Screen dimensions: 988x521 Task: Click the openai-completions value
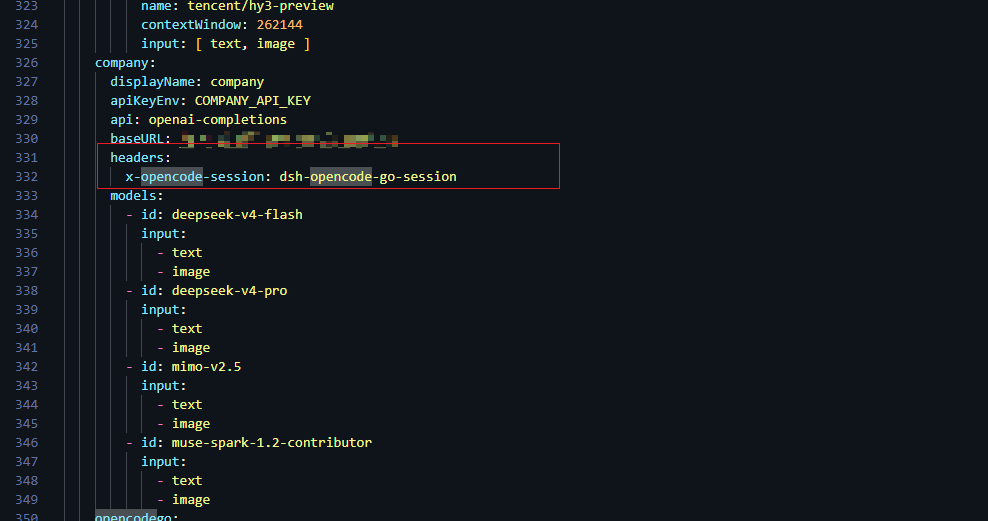click(217, 120)
